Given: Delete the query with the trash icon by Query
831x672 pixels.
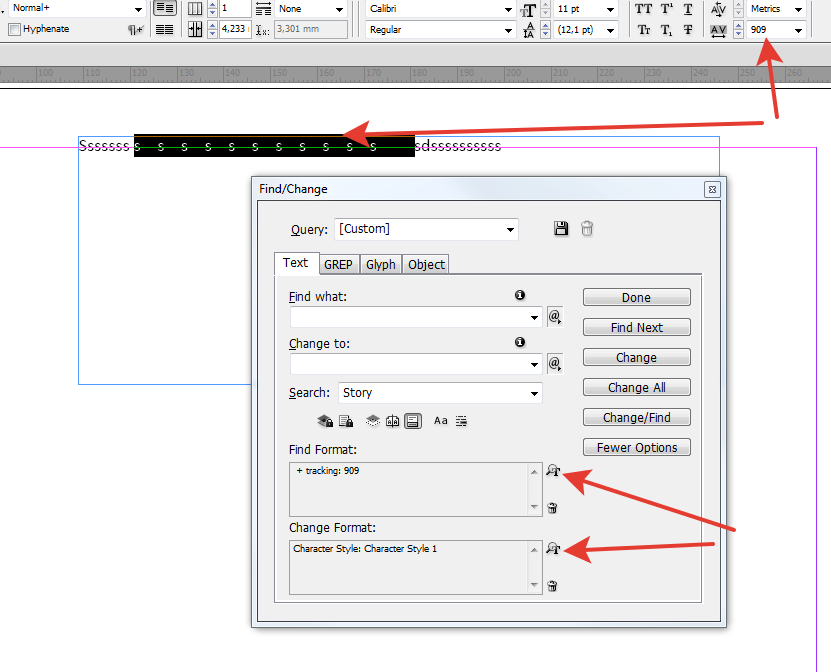Looking at the screenshot, I should click(587, 229).
